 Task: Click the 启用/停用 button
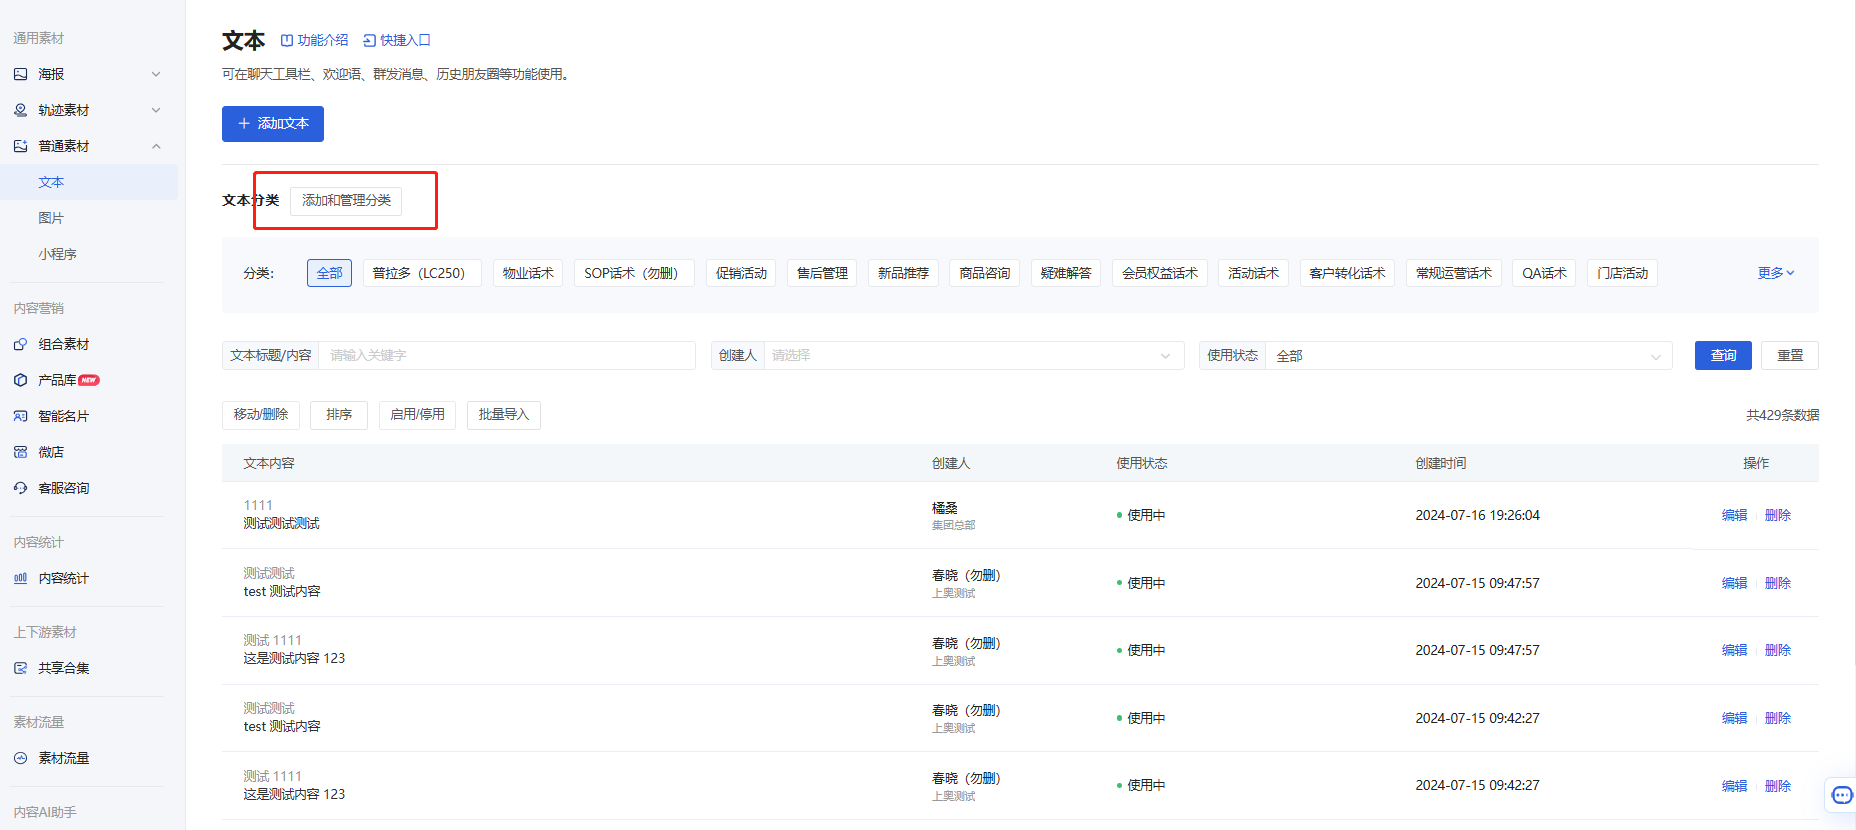[x=418, y=415]
